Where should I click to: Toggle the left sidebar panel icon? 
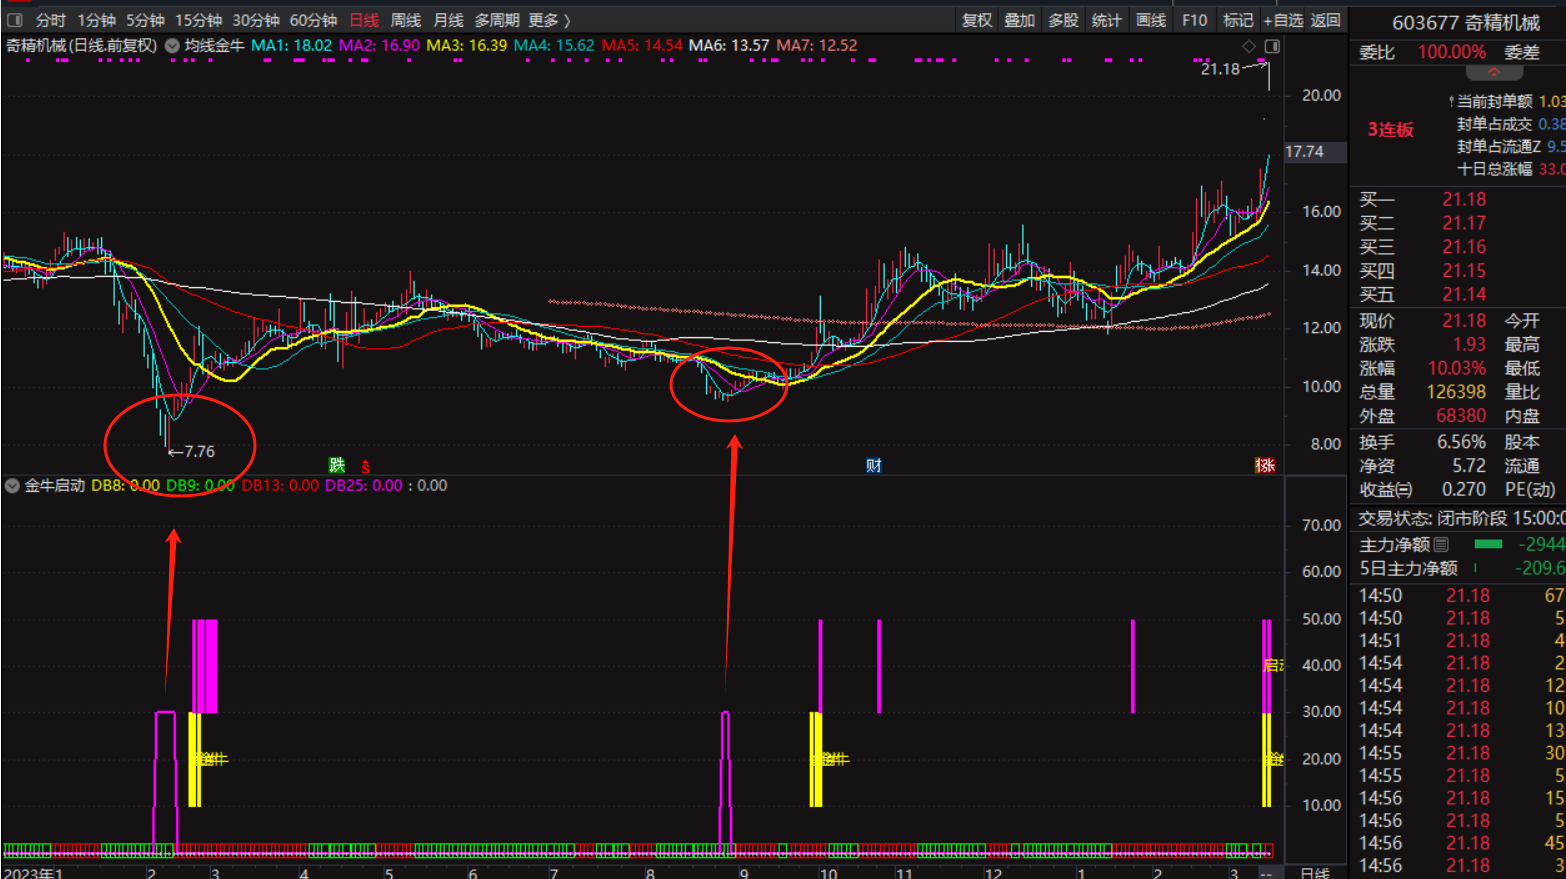14,20
